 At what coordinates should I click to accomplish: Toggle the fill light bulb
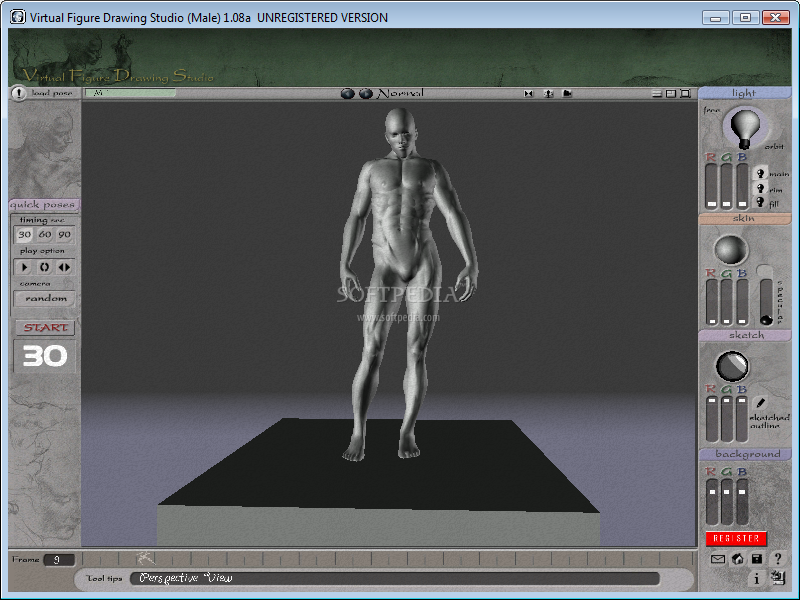[x=760, y=203]
